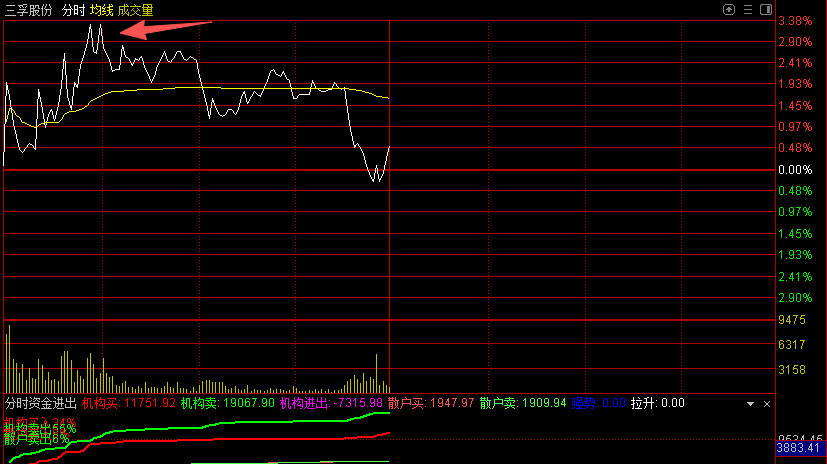The image size is (827, 464).
Task: Click the 三孚股份 stock name
Action: pos(28,10)
